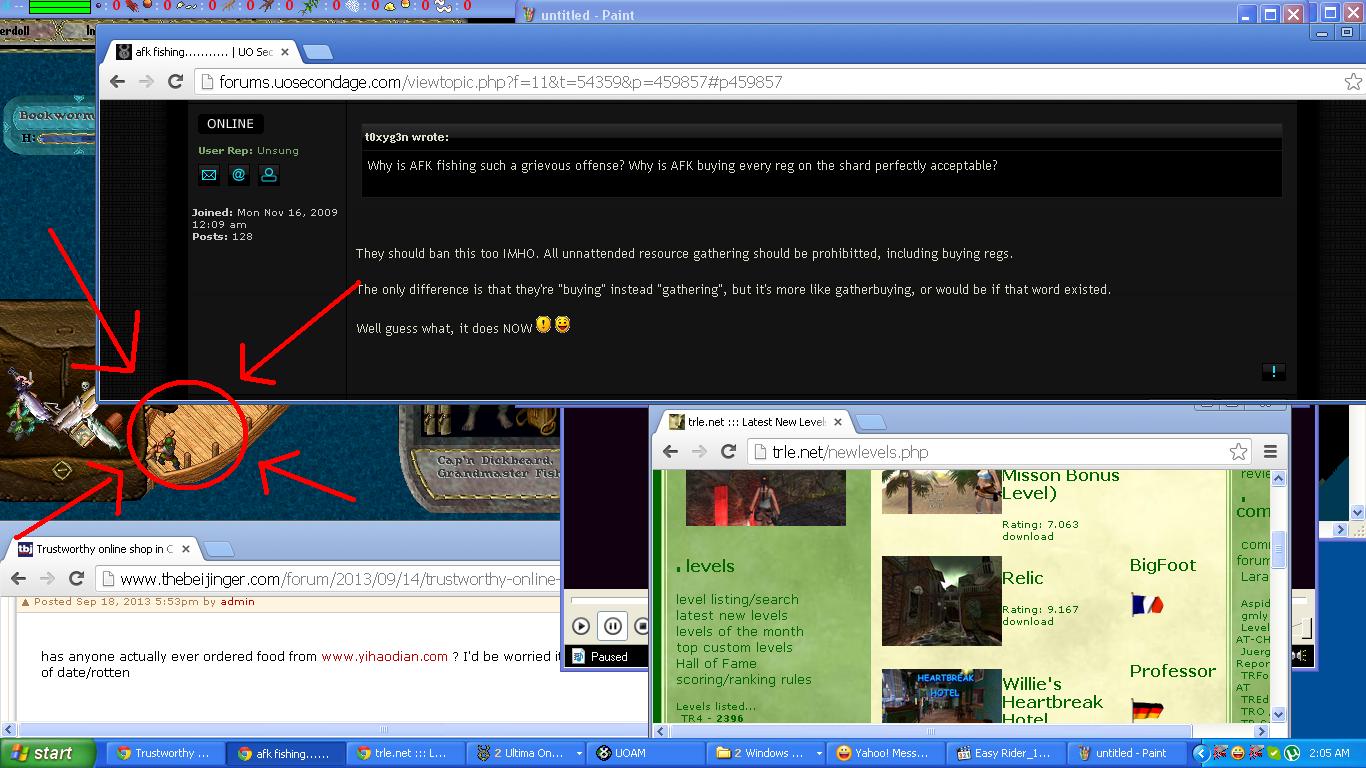The width and height of the screenshot is (1366, 768).
Task: Expand the hidden system tray icons arrow
Action: (x=1202, y=753)
